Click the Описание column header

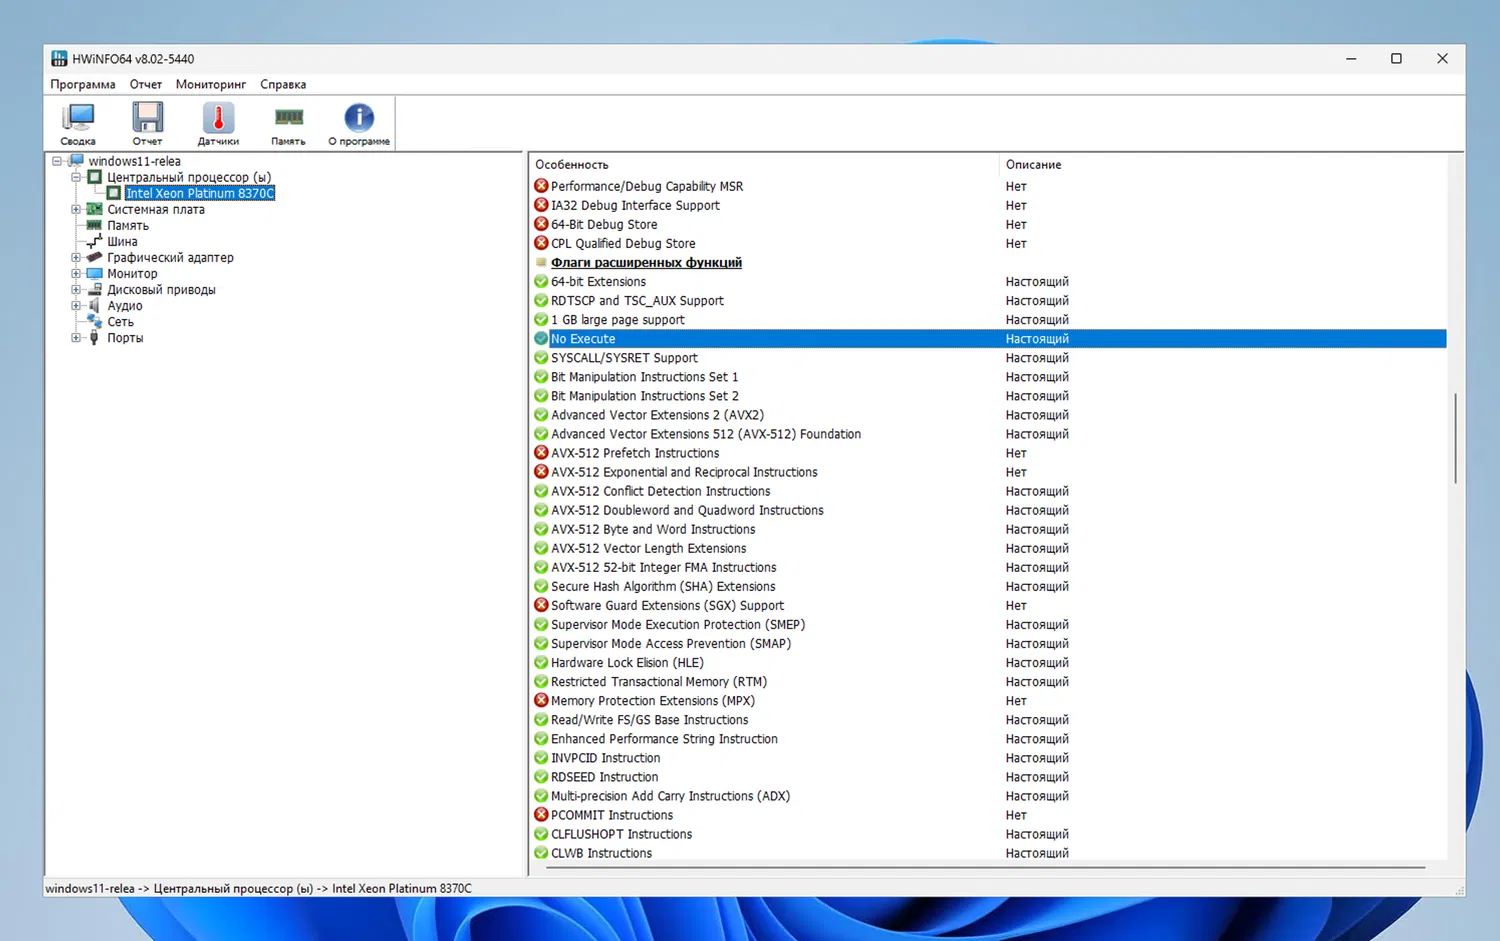(x=1033, y=165)
